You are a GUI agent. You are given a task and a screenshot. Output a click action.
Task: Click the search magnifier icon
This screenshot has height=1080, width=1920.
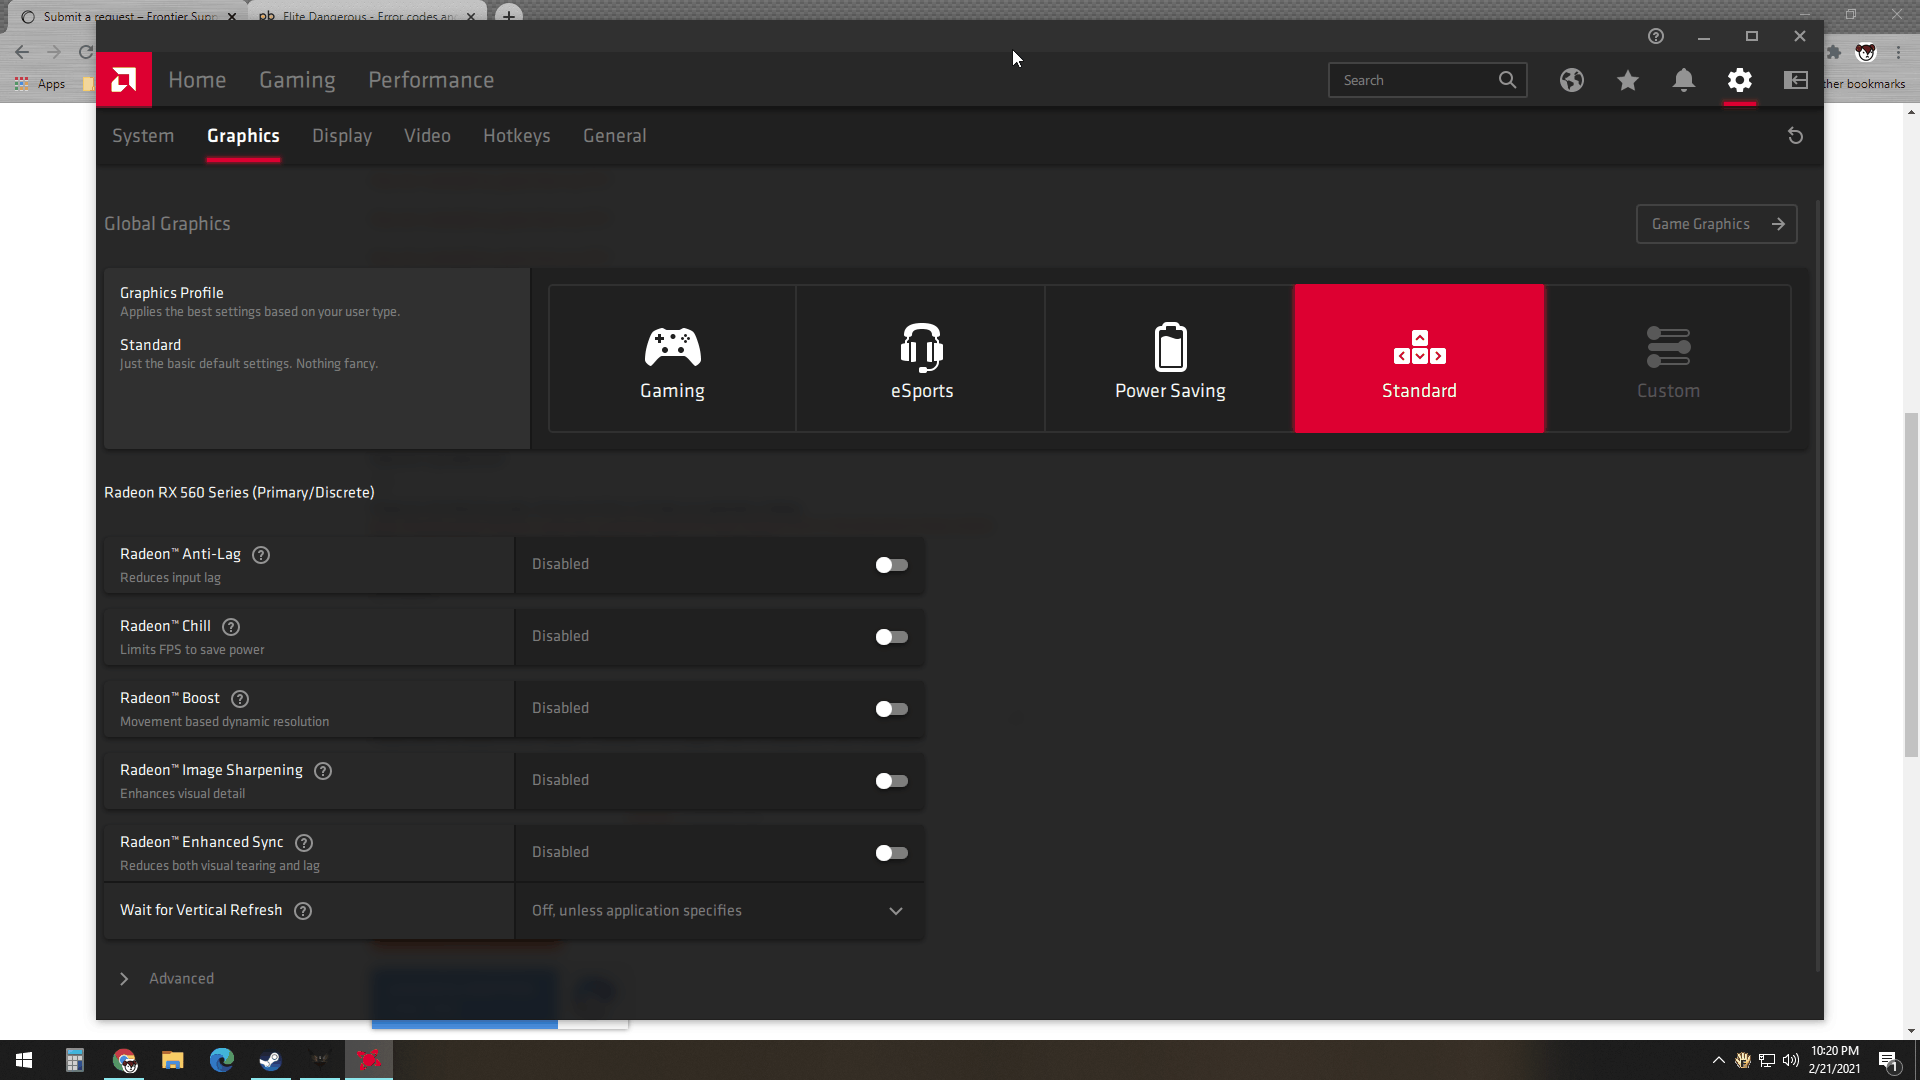click(x=1507, y=80)
